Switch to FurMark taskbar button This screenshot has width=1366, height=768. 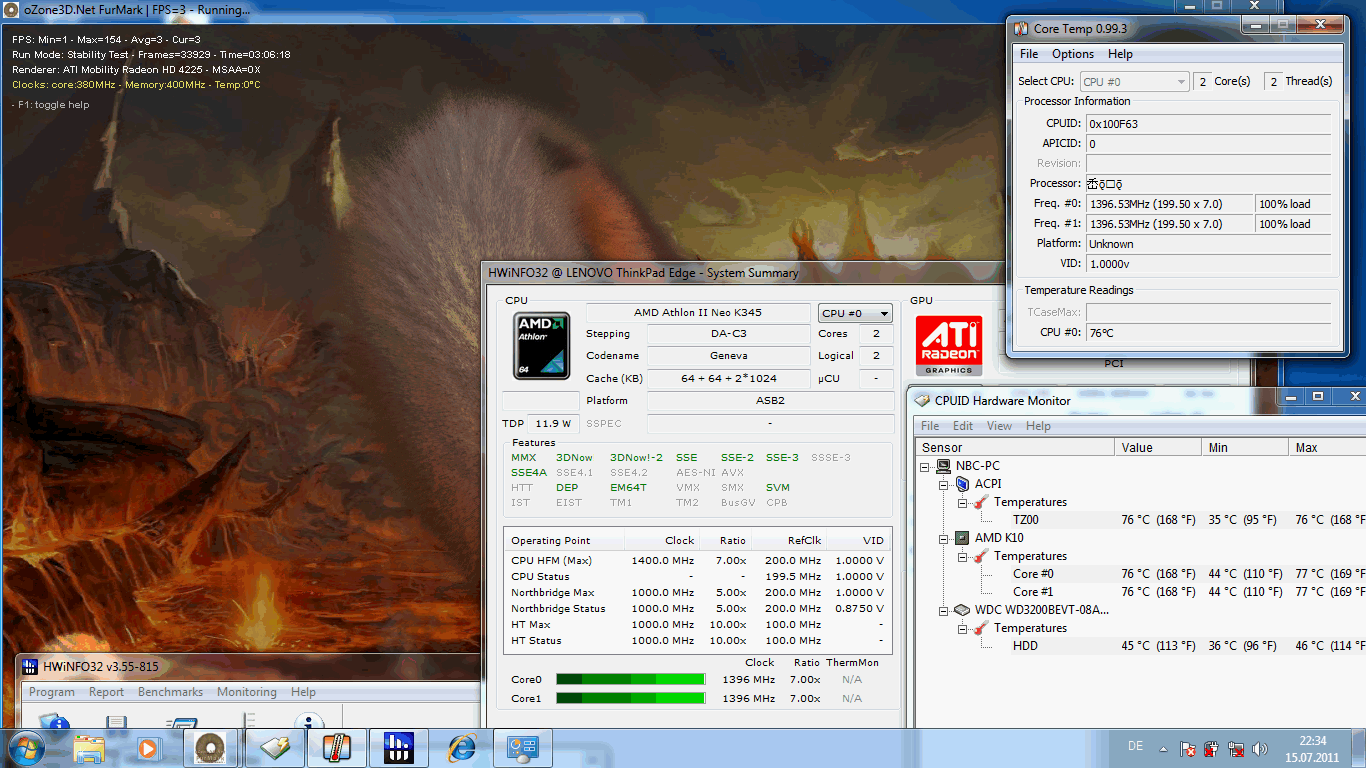click(x=211, y=747)
